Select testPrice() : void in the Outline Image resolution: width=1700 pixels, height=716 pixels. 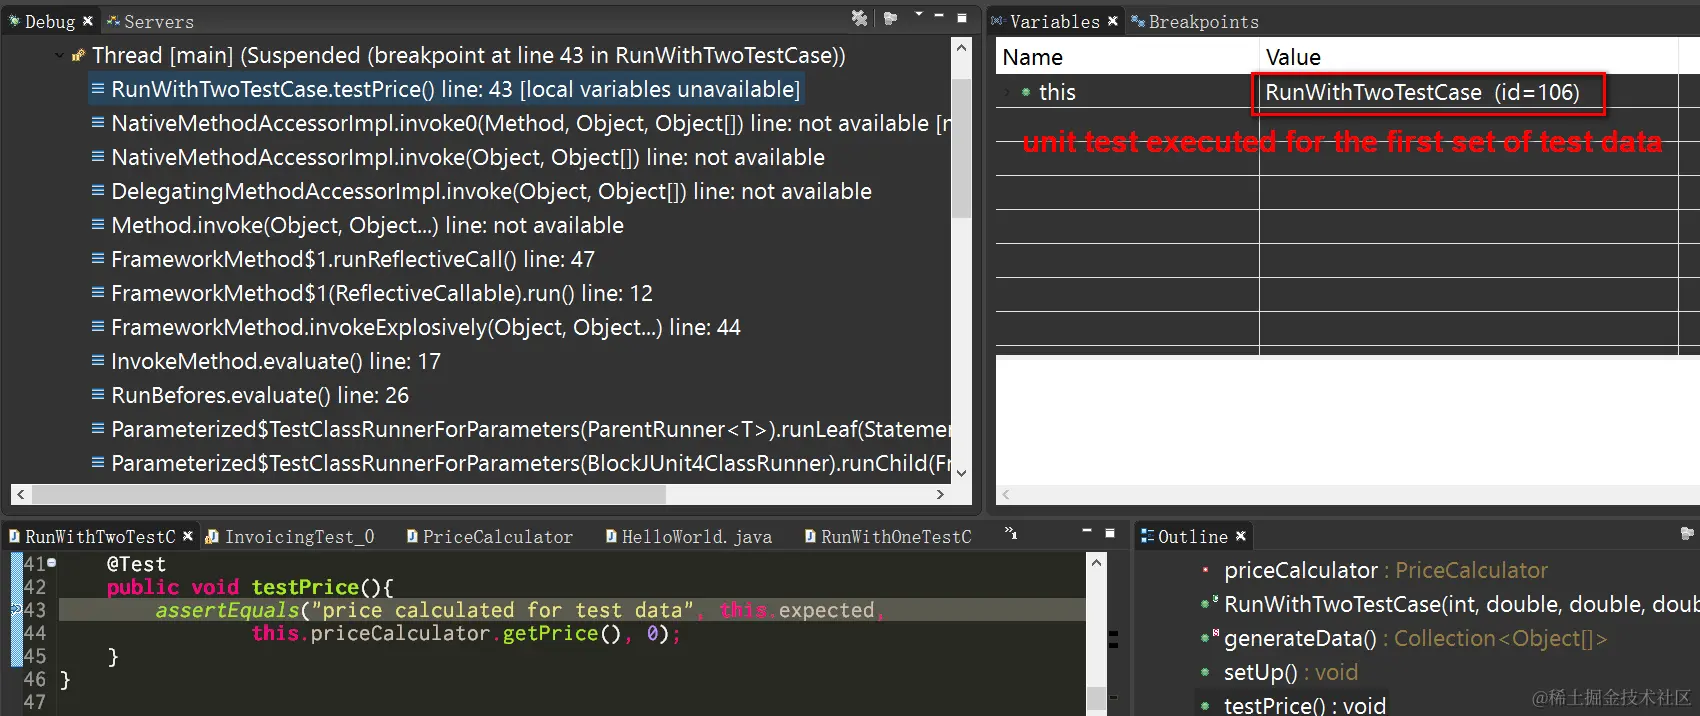1305,705
